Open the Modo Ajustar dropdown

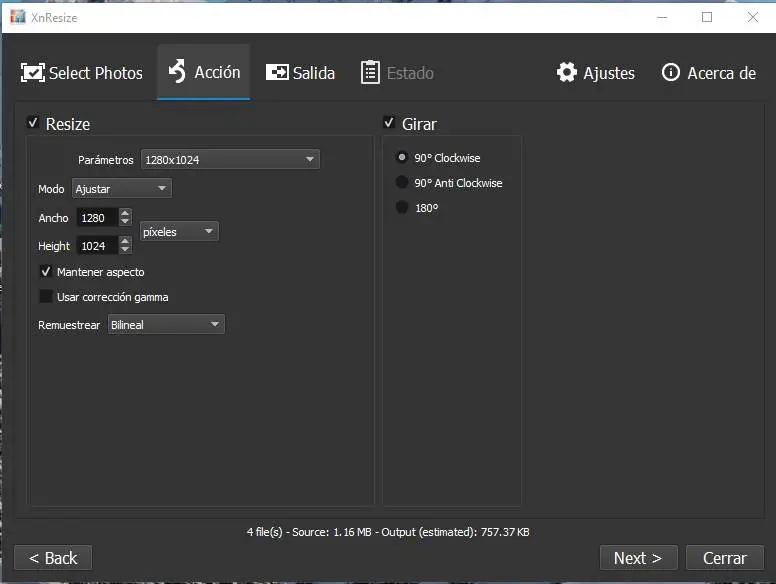tap(122, 189)
